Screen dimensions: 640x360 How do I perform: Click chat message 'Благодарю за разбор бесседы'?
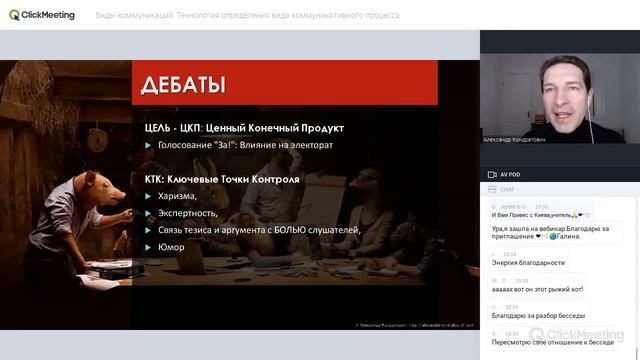click(x=538, y=316)
